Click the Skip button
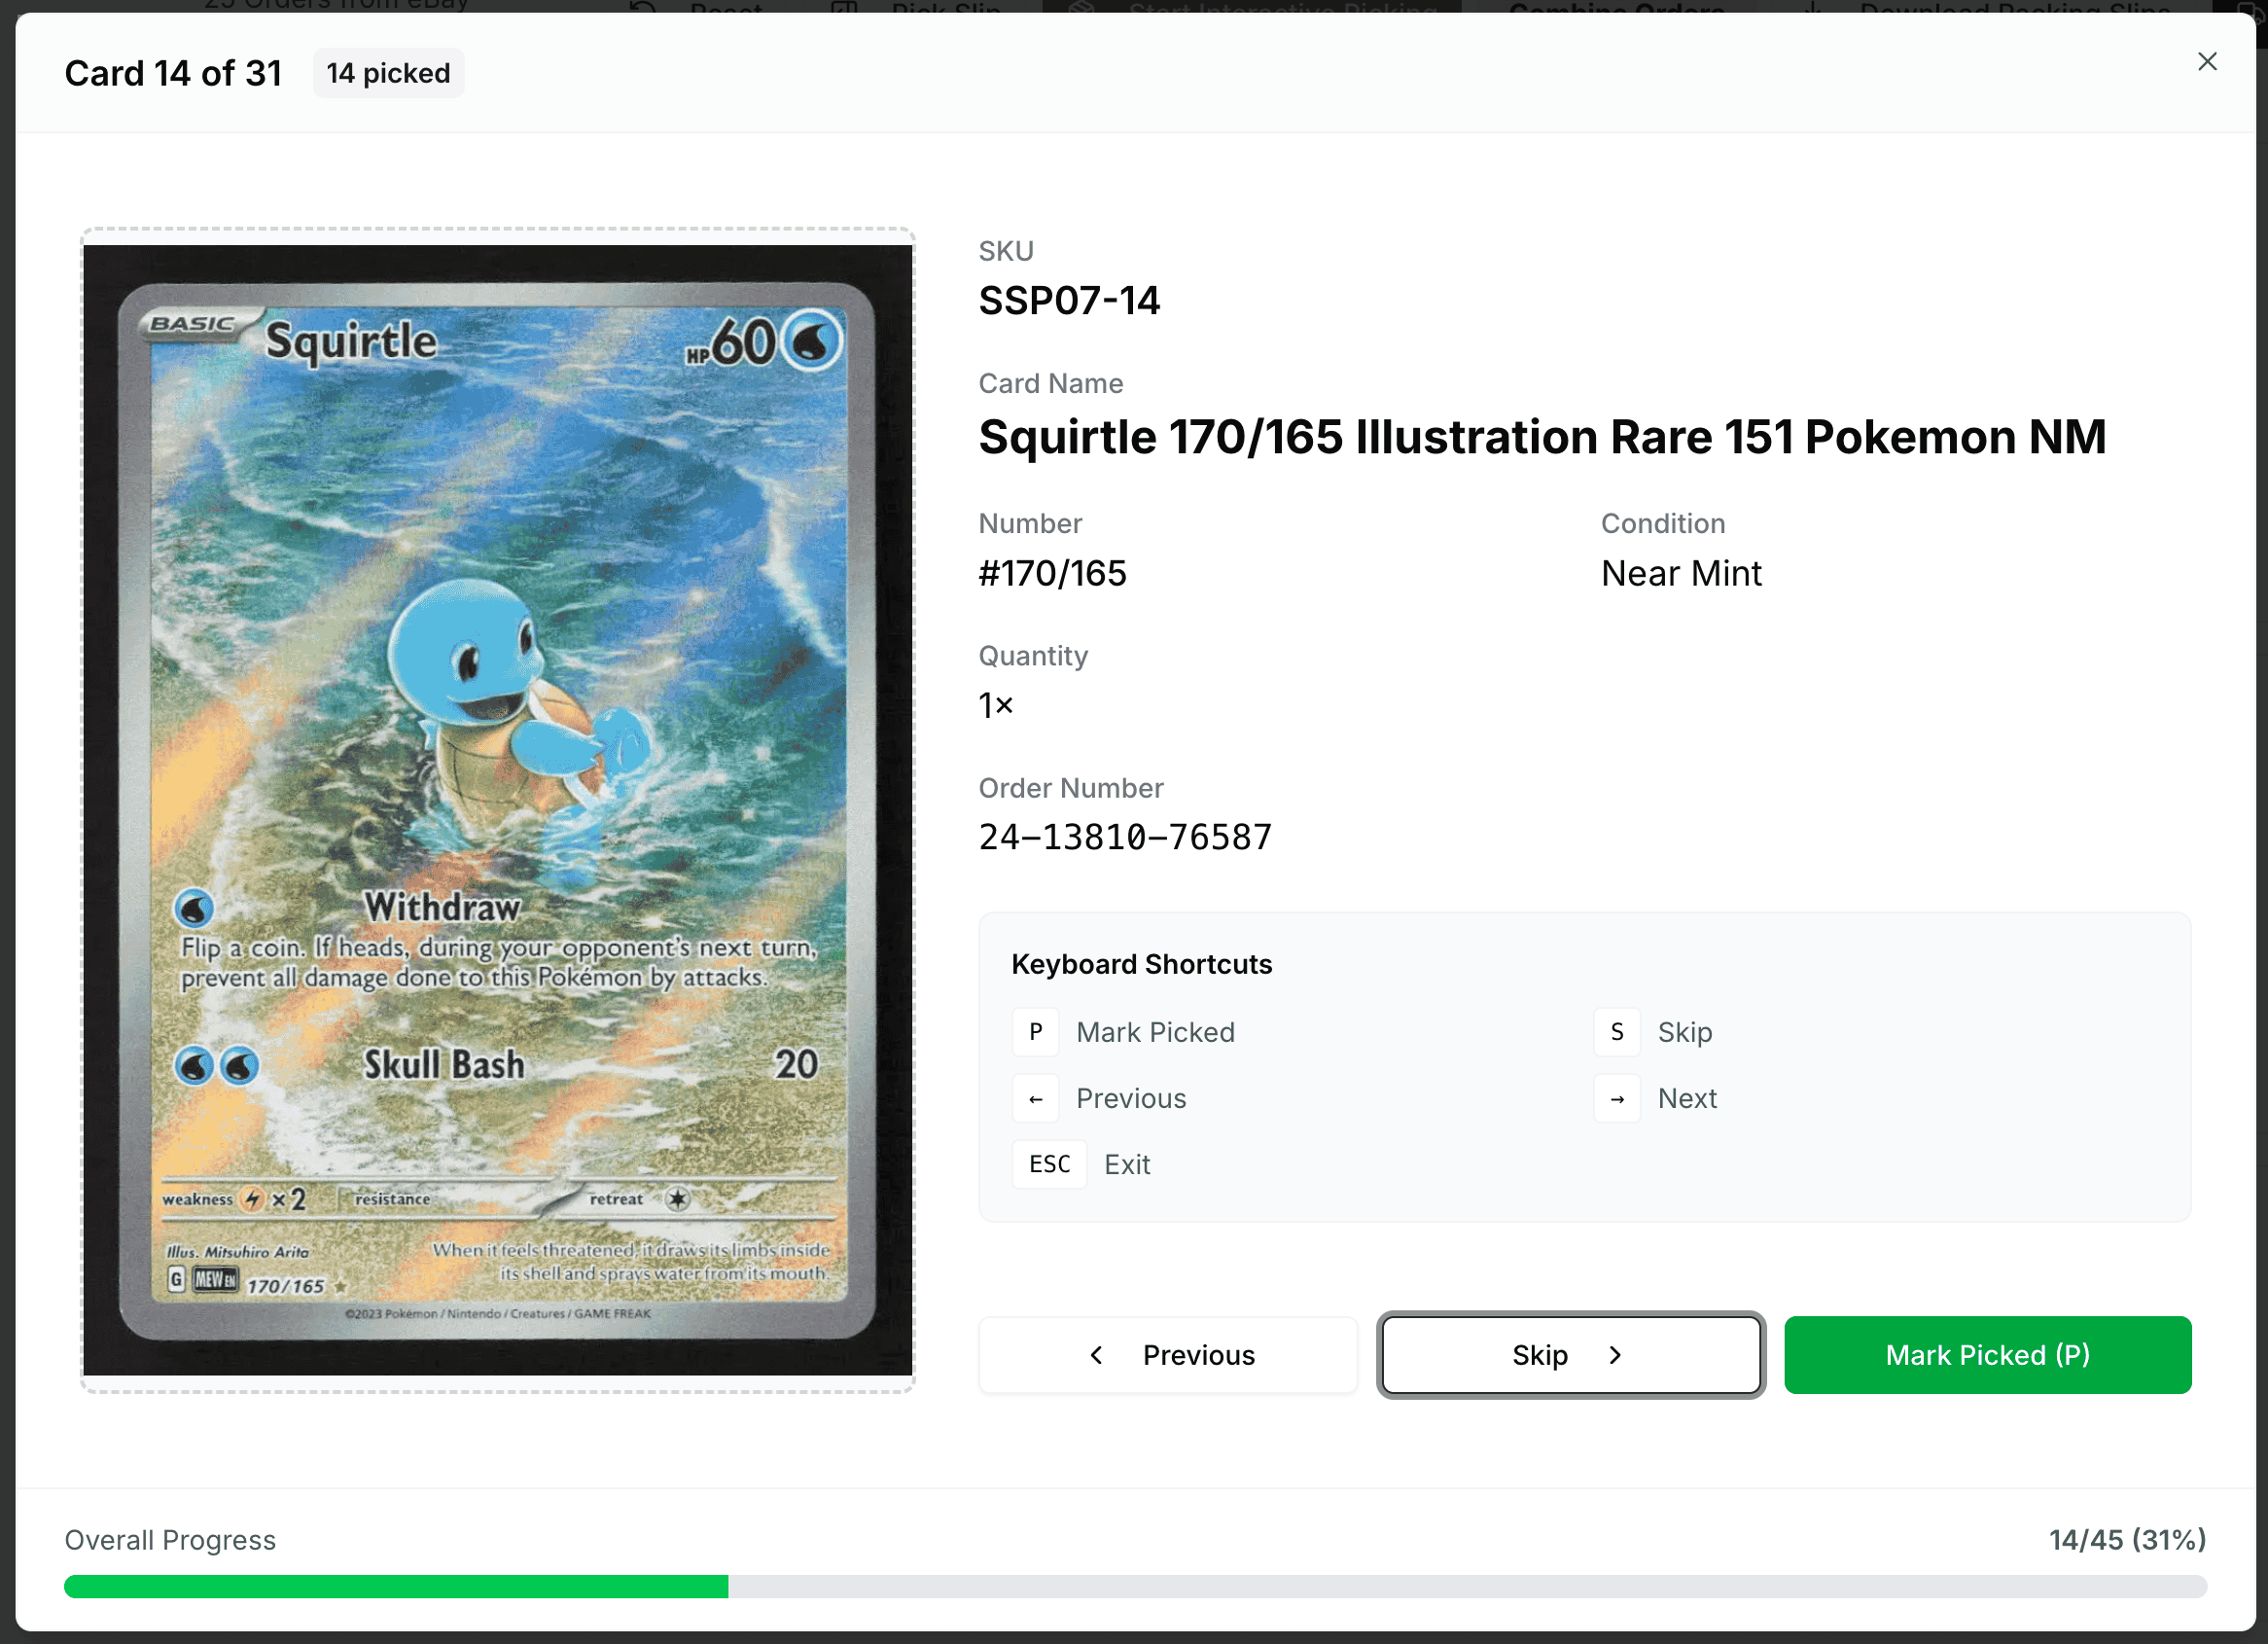This screenshot has height=1644, width=2268. pyautogui.click(x=1571, y=1355)
